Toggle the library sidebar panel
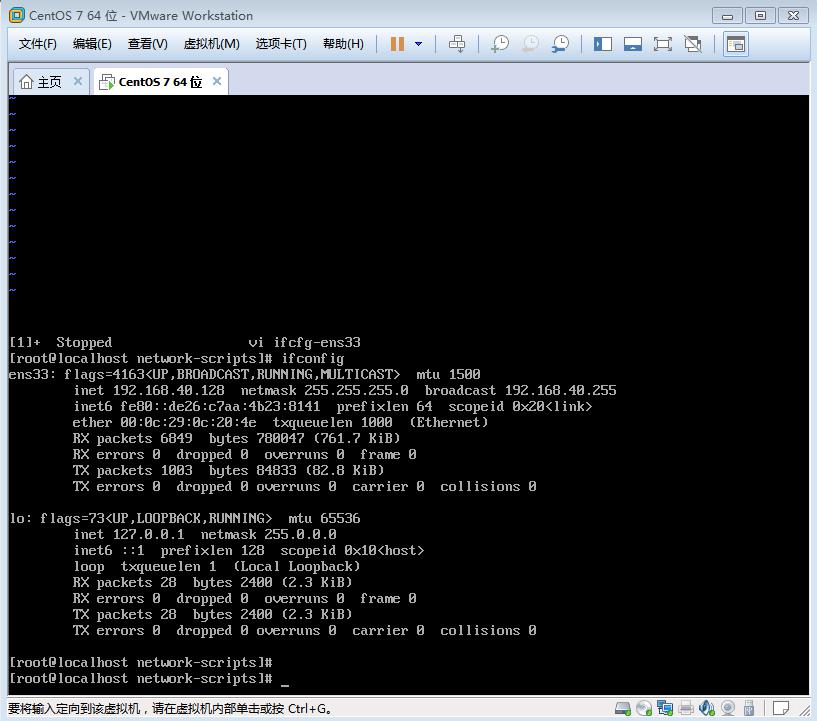The height and width of the screenshot is (721, 817). point(602,44)
